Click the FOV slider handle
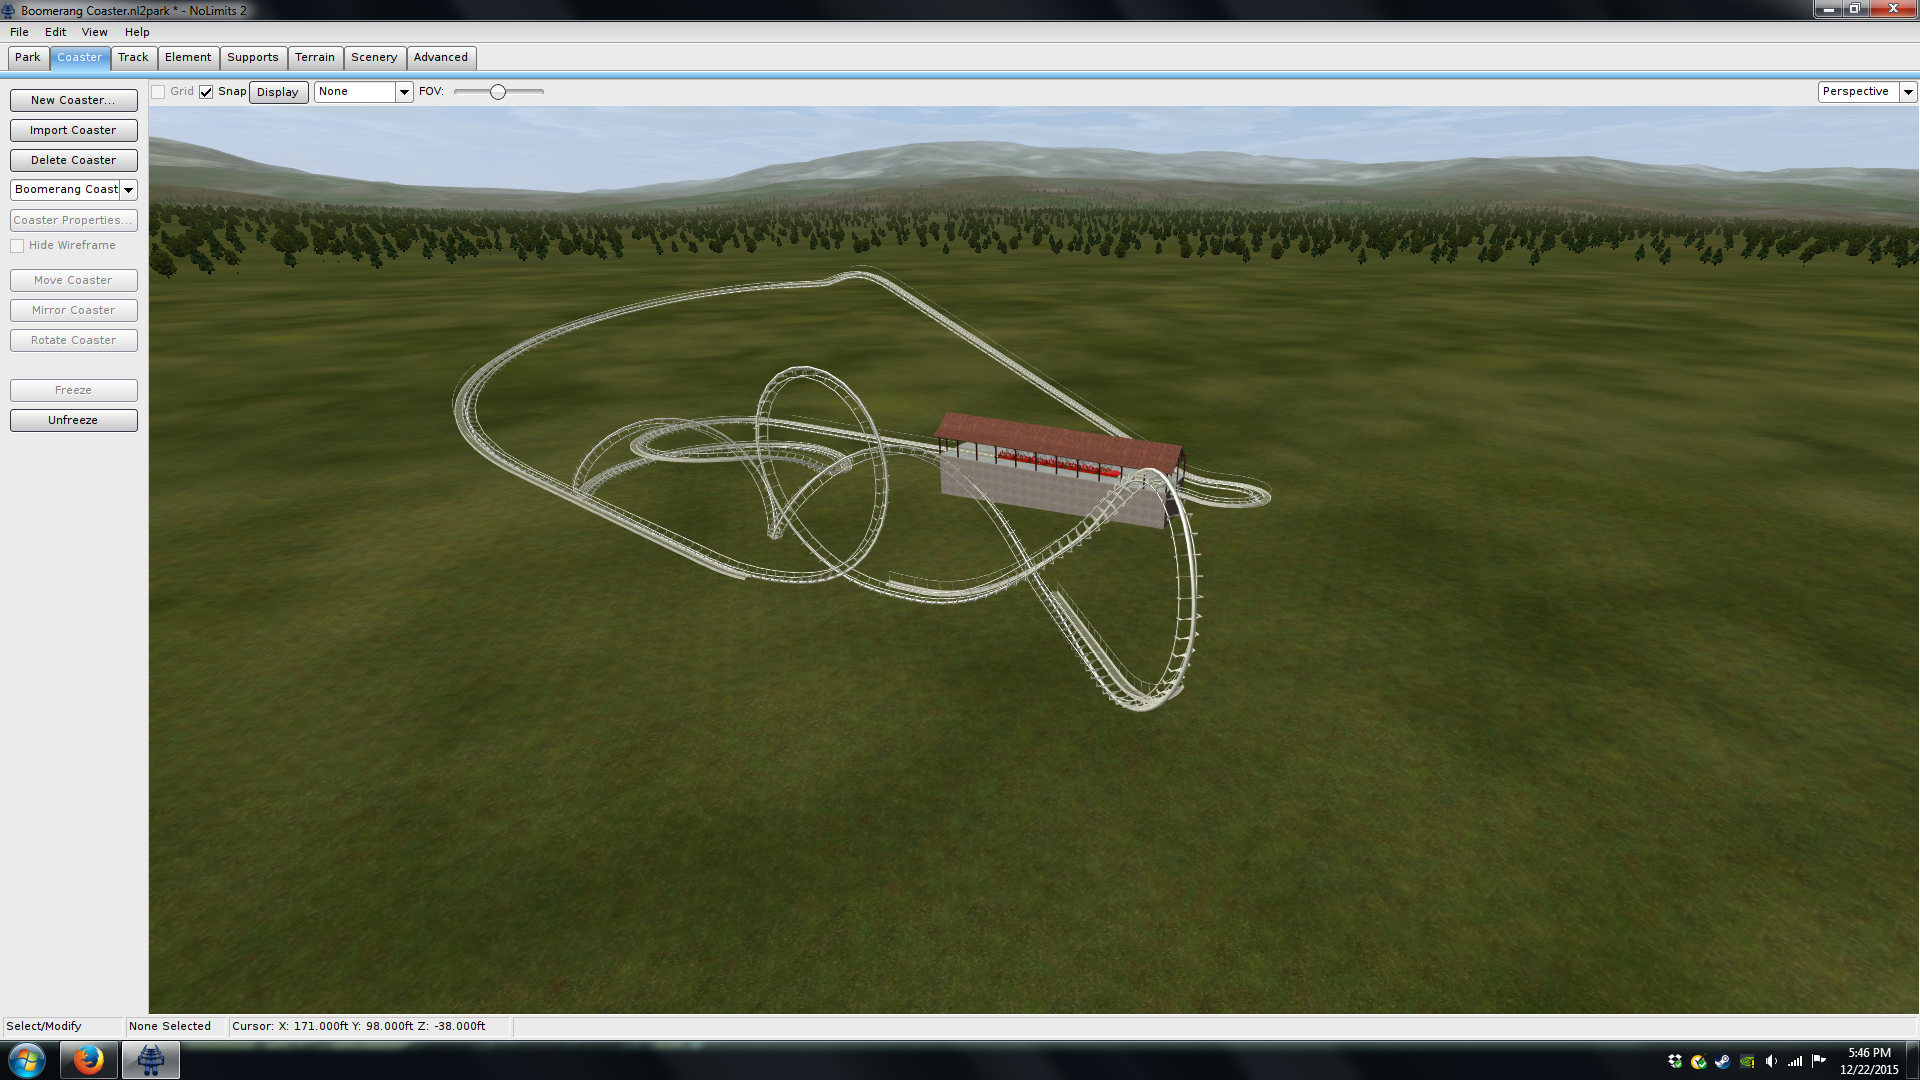 tap(497, 92)
